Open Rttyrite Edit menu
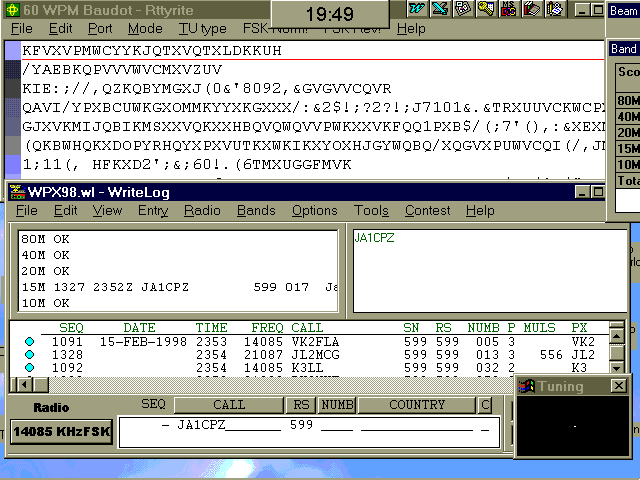Screen dimensions: 640x480 [x=60, y=29]
